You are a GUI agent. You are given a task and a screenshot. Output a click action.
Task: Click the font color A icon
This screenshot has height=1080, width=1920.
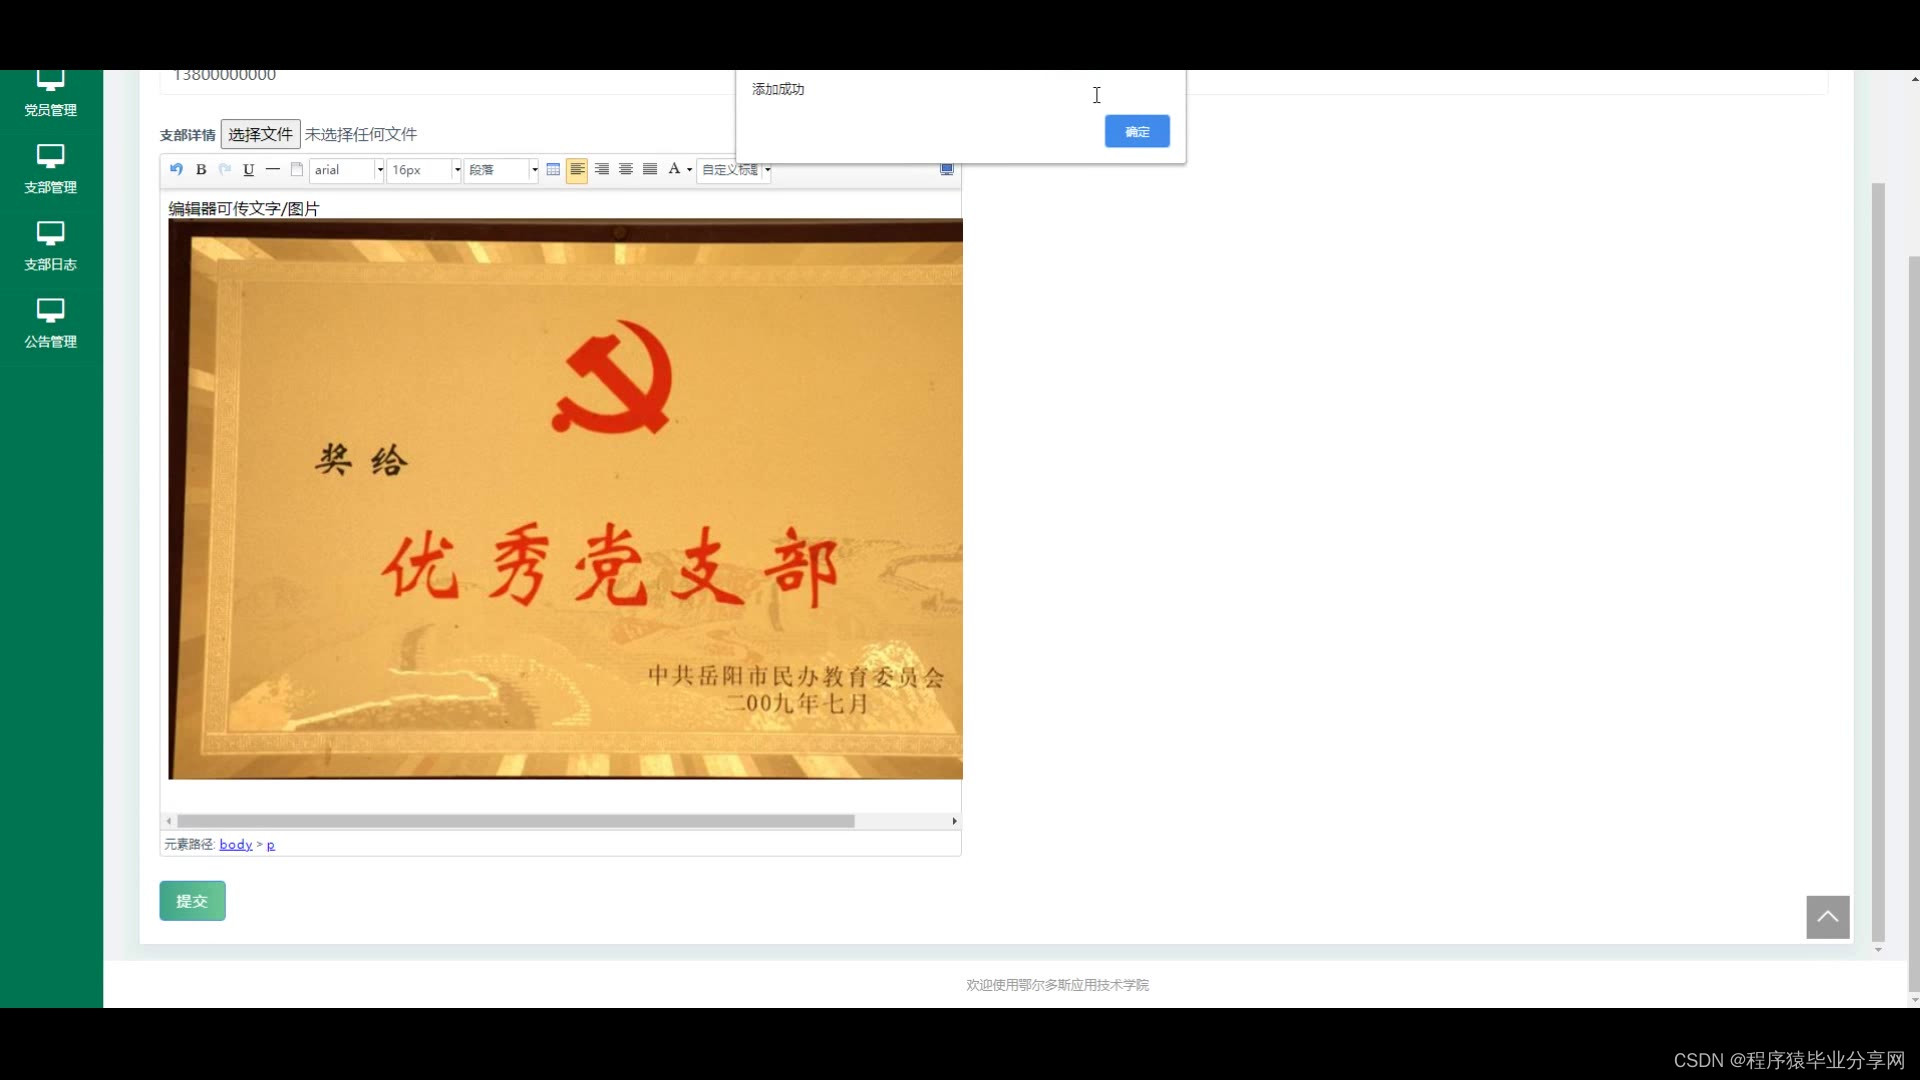(674, 169)
